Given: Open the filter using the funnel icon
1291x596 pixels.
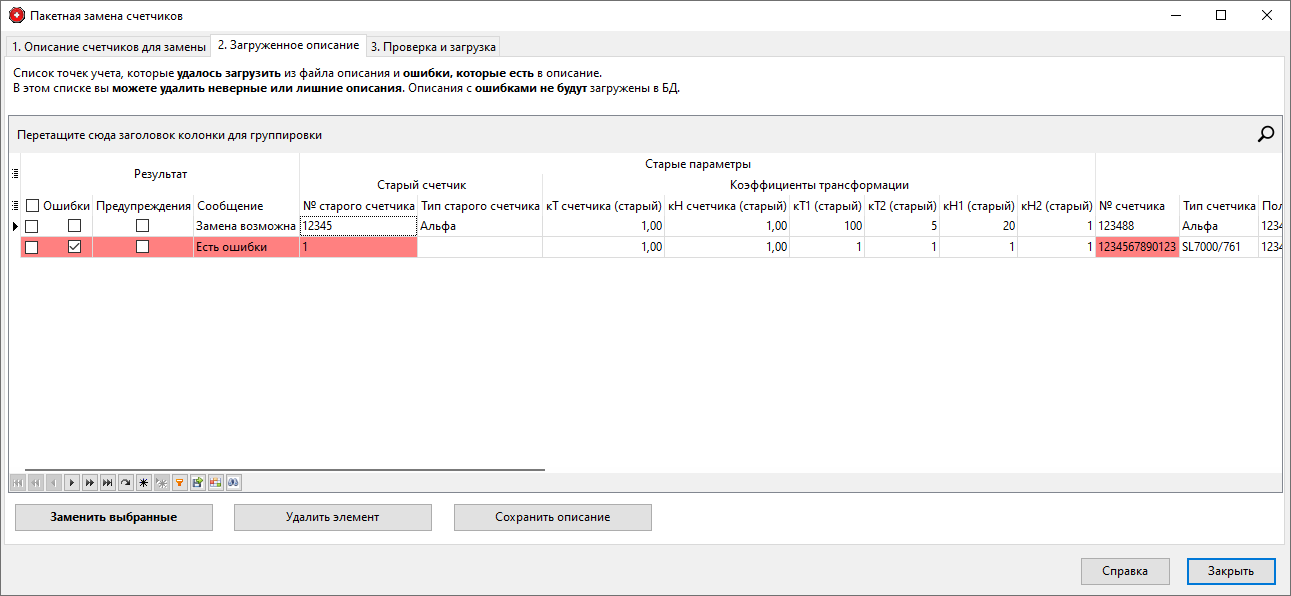Looking at the screenshot, I should pyautogui.click(x=180, y=483).
